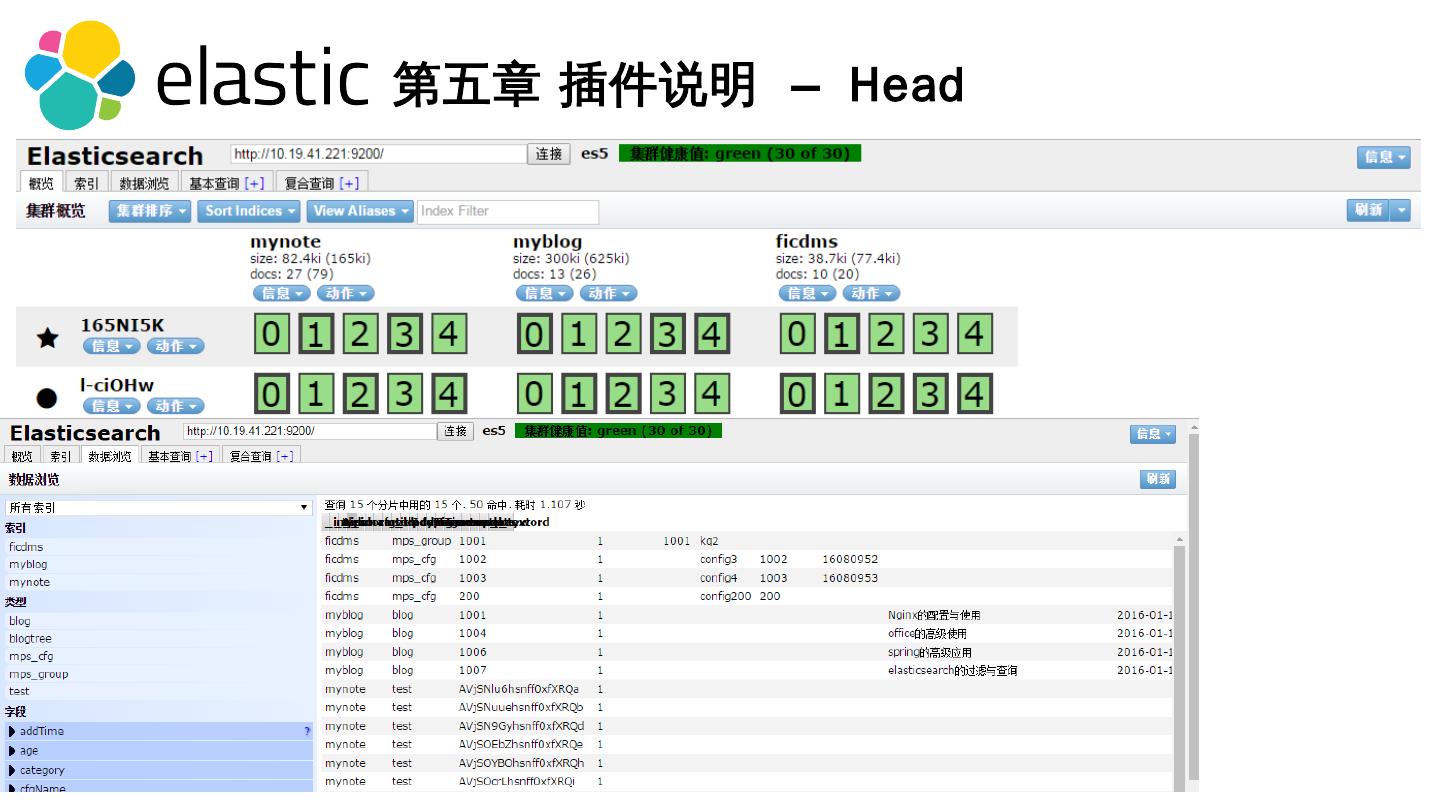Click the question mark icon on the addTime field

click(307, 732)
